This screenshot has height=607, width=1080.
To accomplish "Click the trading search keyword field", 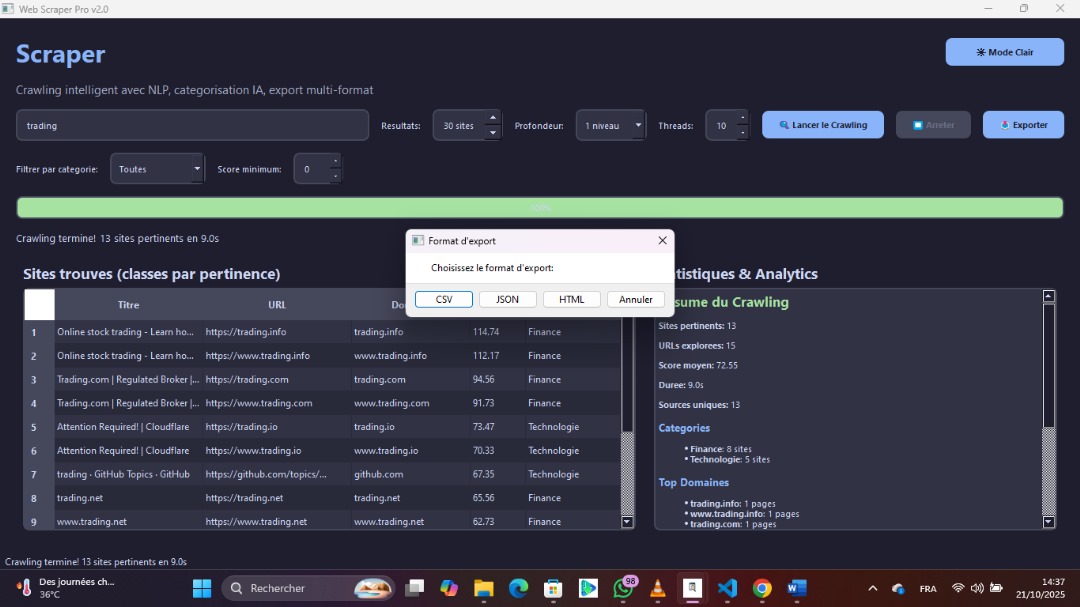I will click(x=192, y=125).
